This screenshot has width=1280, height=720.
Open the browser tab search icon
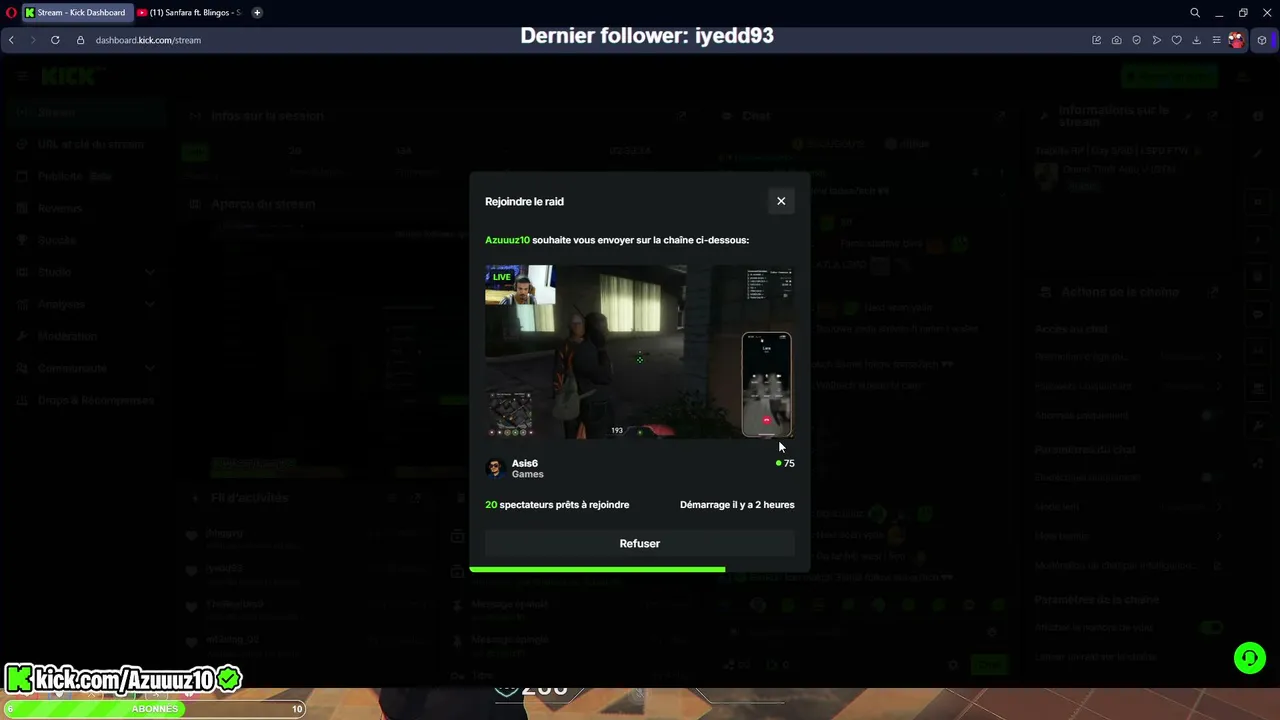1195,13
